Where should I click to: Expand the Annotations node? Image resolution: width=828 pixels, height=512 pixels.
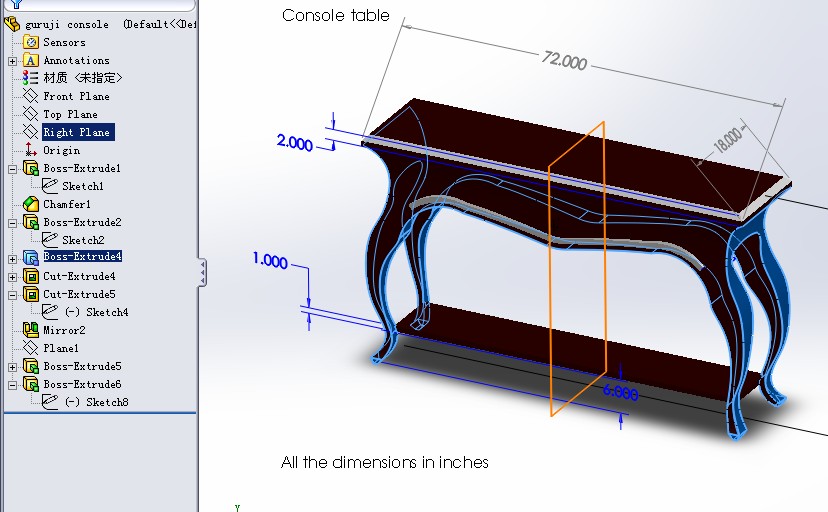(13, 61)
